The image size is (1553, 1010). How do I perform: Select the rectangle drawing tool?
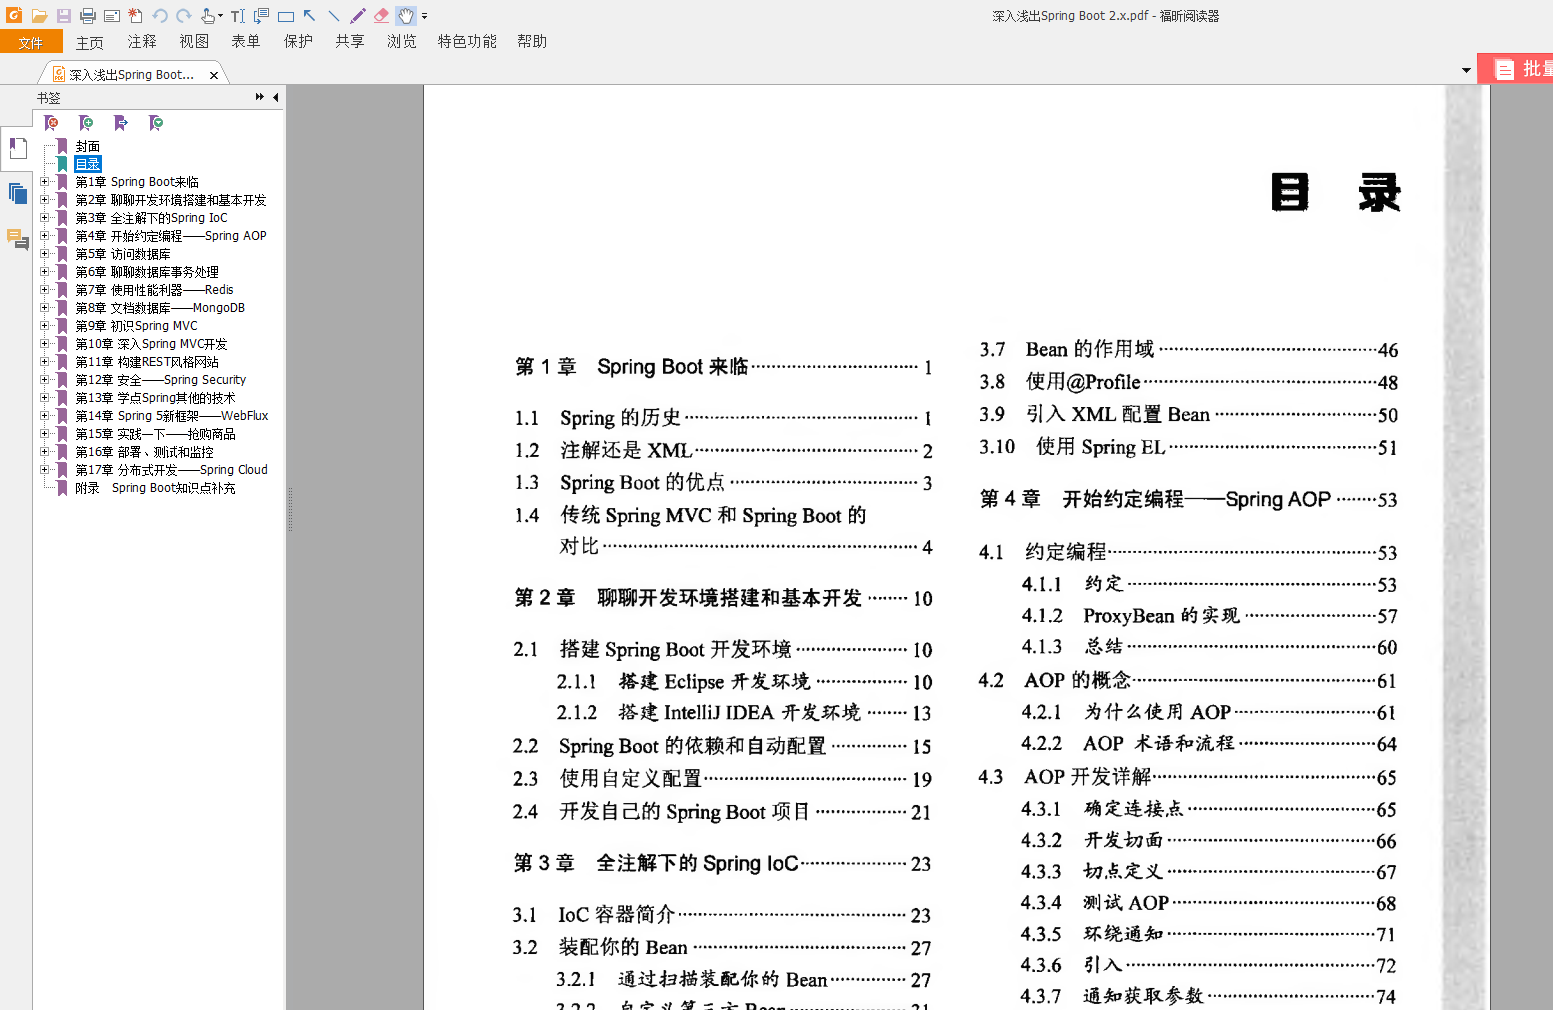(286, 16)
